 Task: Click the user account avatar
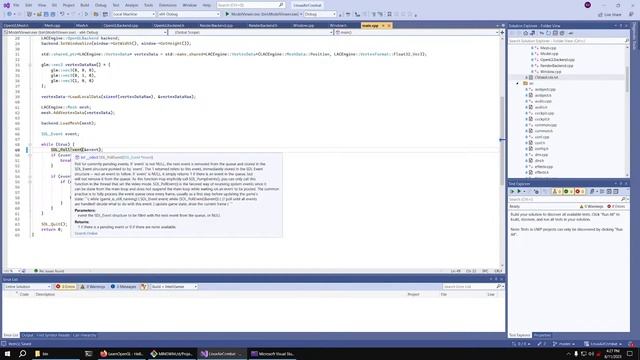tap(588, 5)
